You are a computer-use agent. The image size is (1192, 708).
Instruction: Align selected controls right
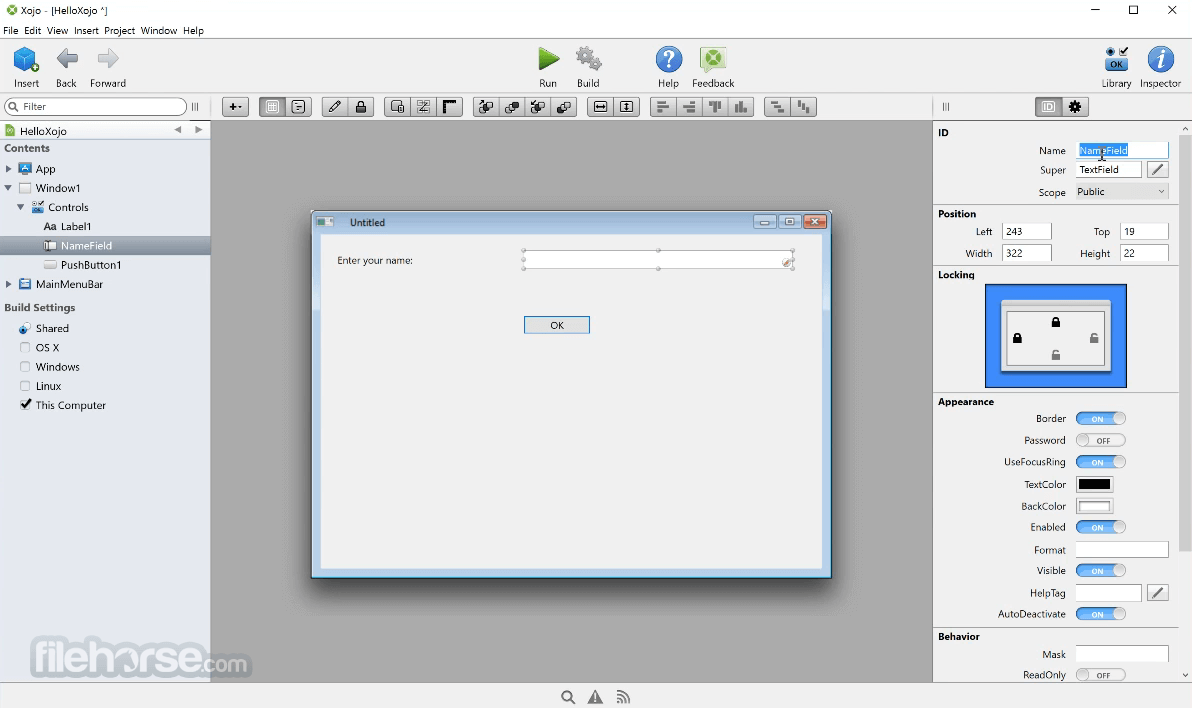pyautogui.click(x=690, y=107)
